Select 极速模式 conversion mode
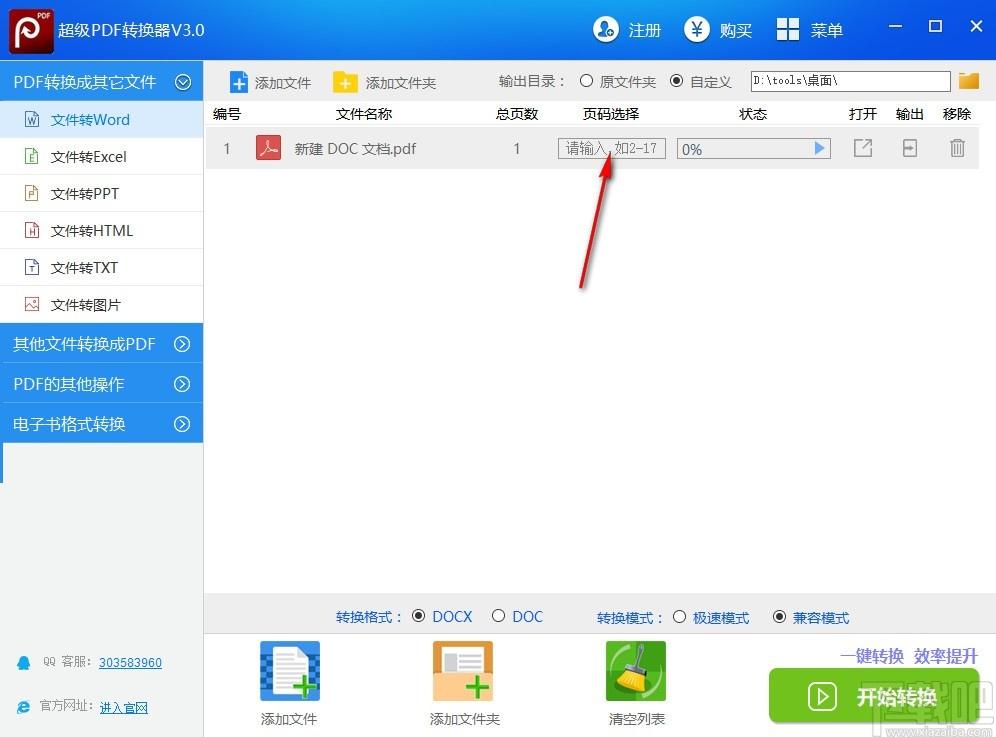 point(679,617)
